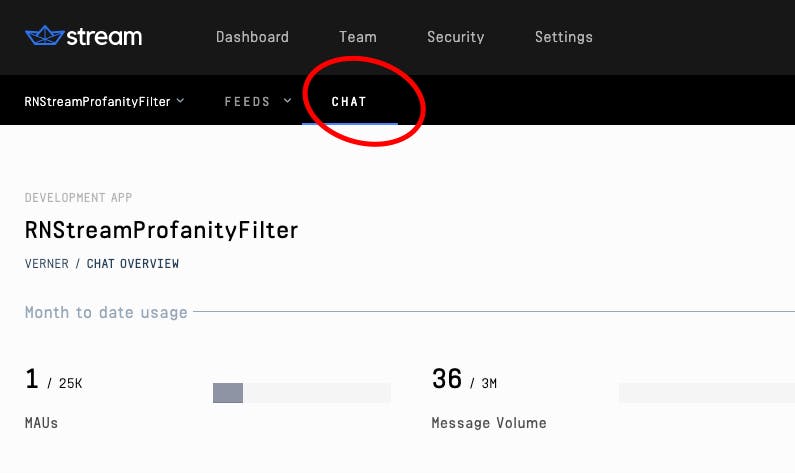Click the VERNER breadcrumb link

tap(47, 264)
